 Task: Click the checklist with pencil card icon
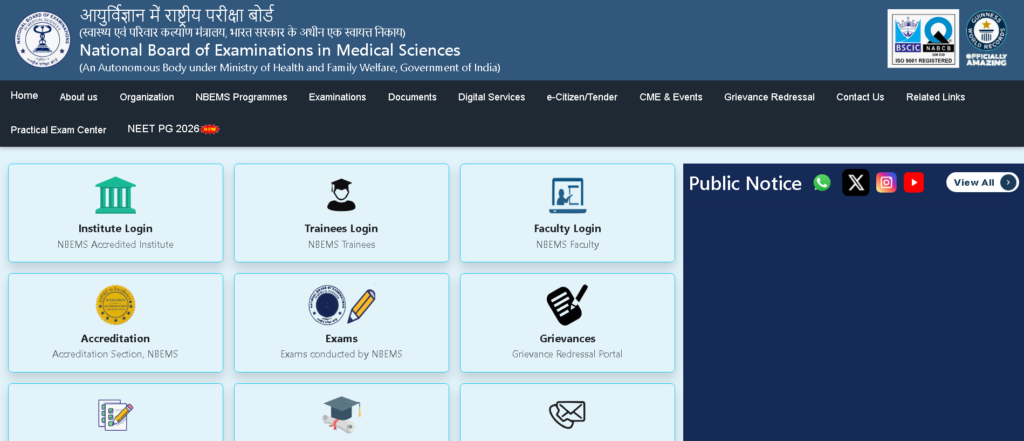116,414
